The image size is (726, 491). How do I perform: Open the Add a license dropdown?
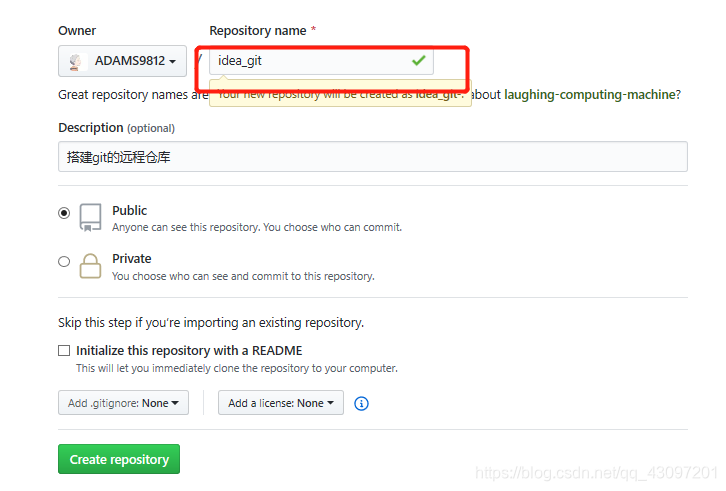point(281,403)
